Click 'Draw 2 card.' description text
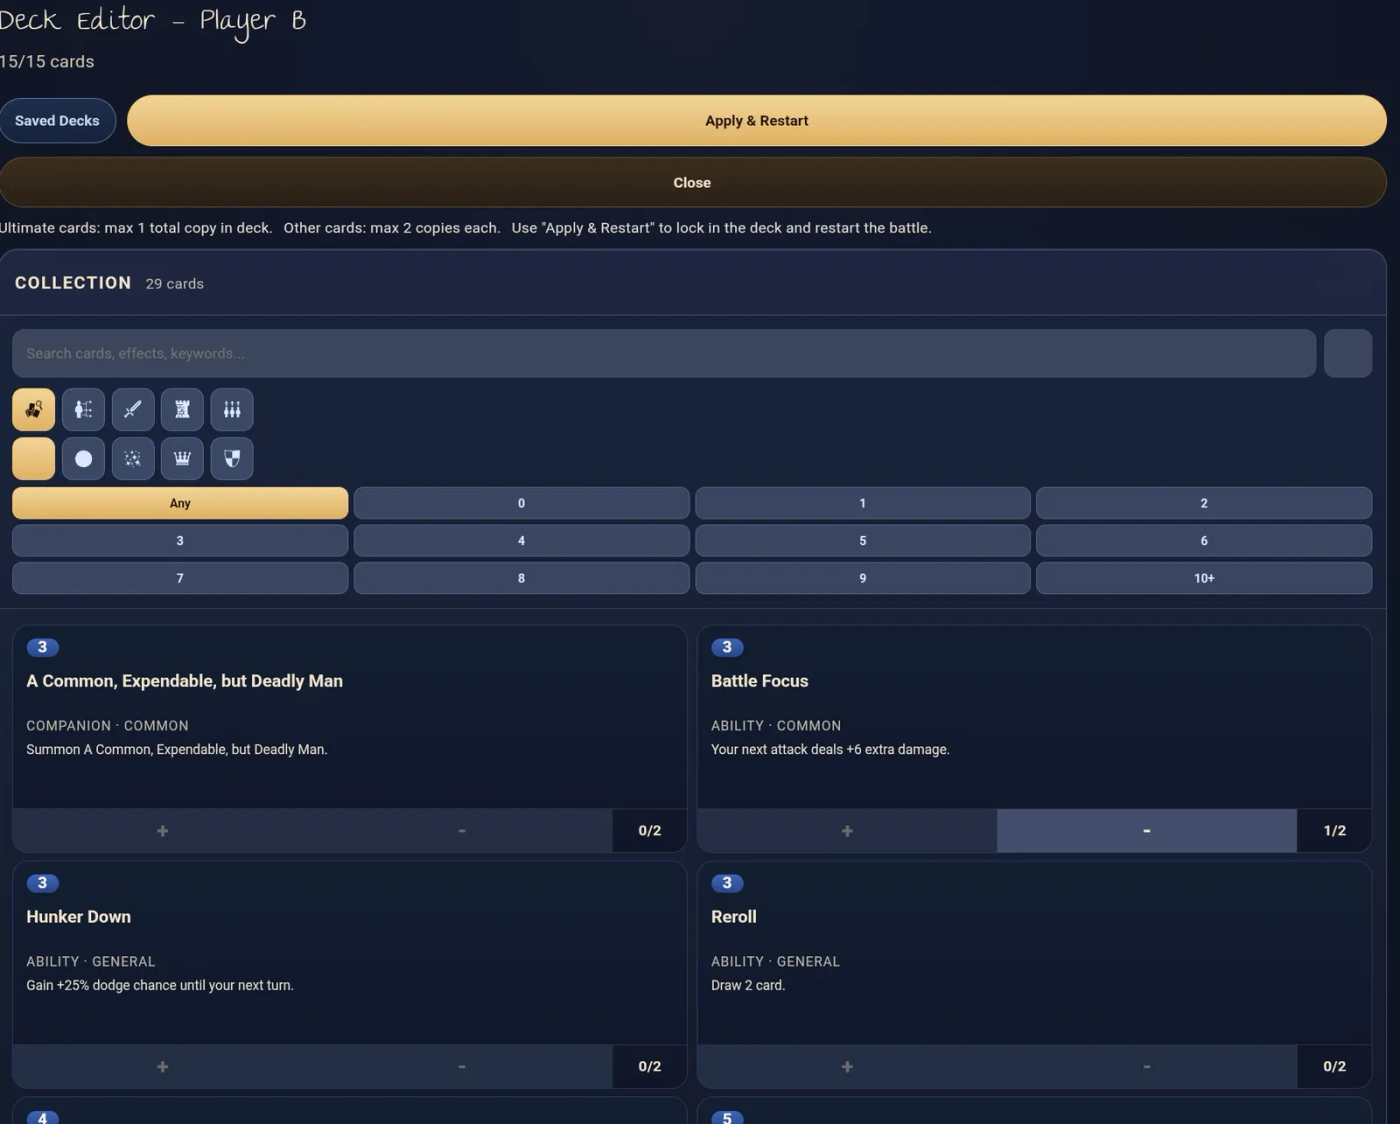The image size is (1400, 1124). pyautogui.click(x=748, y=985)
